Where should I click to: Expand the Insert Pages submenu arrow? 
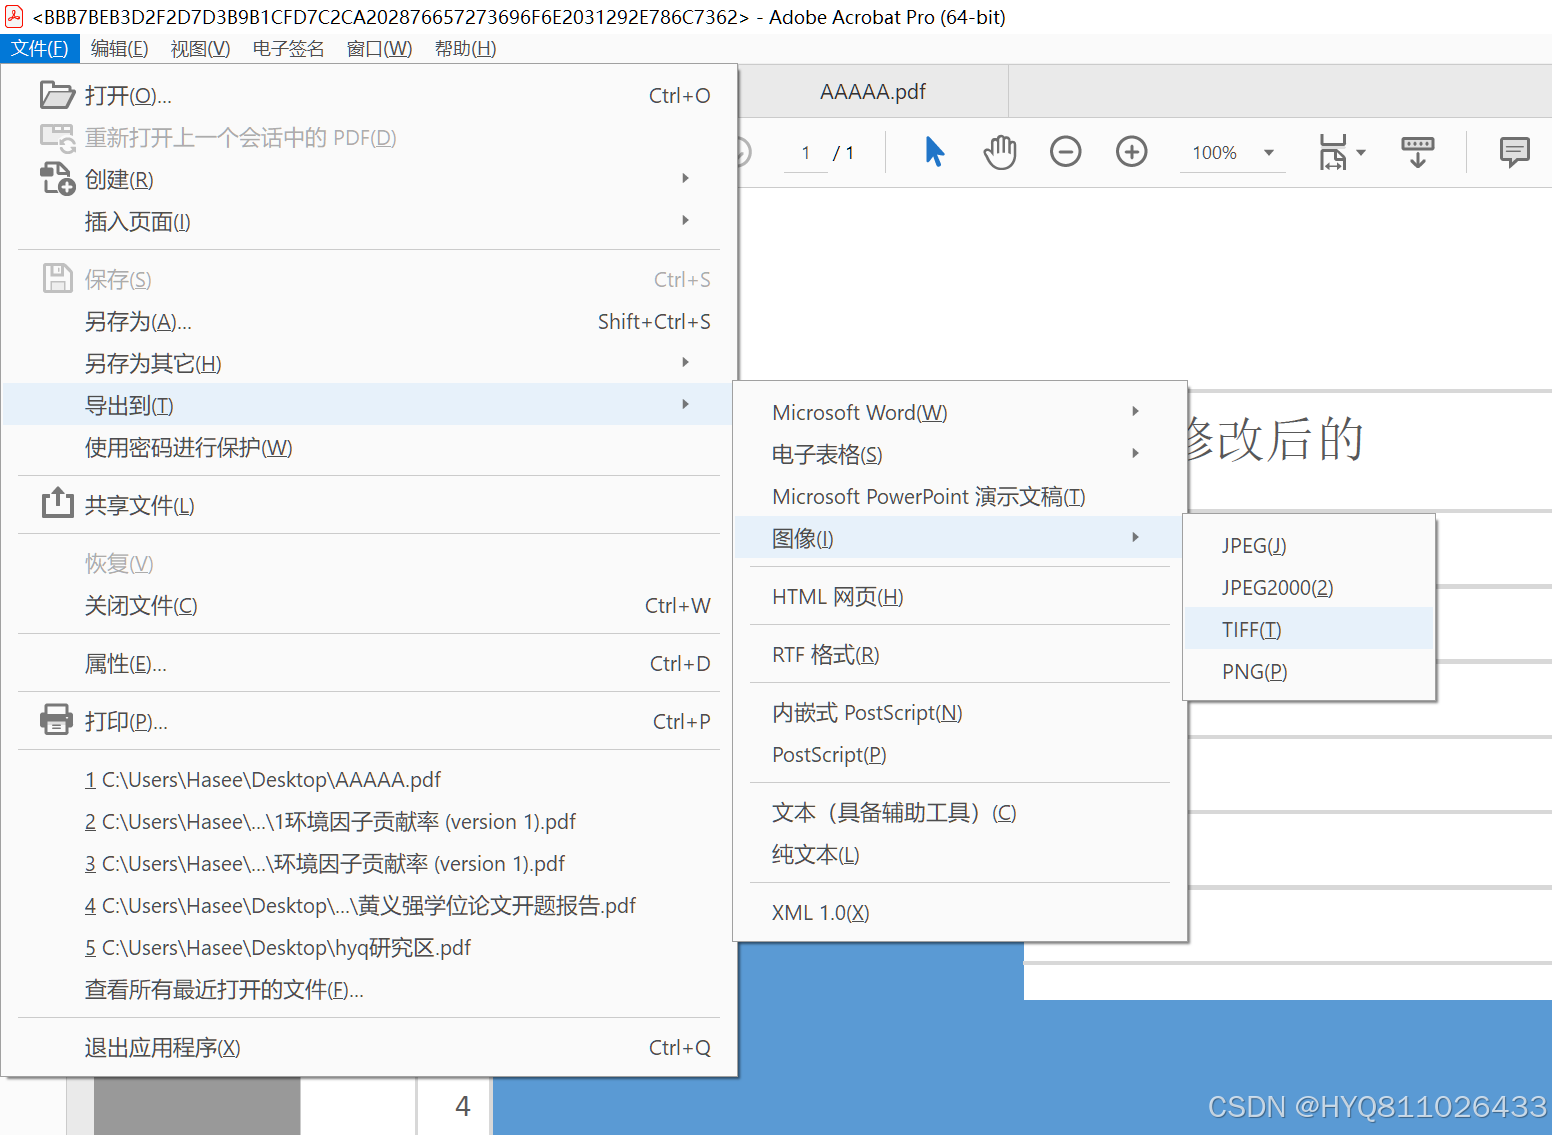pyautogui.click(x=685, y=220)
